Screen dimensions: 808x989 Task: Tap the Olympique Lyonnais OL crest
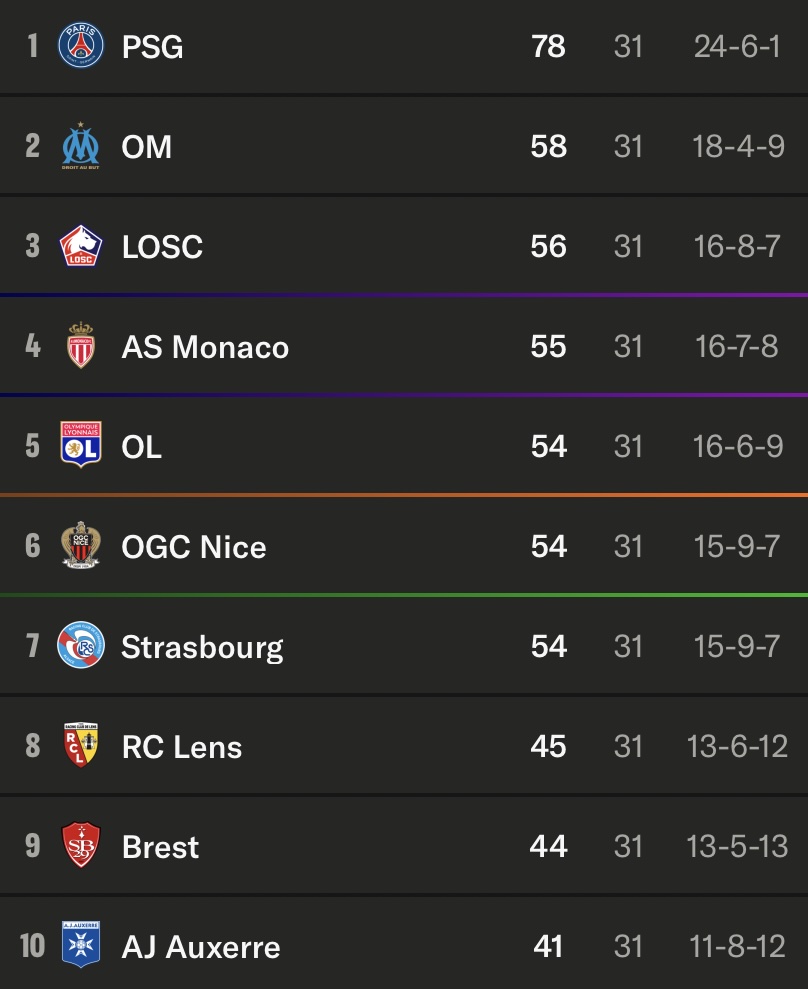tap(81, 445)
